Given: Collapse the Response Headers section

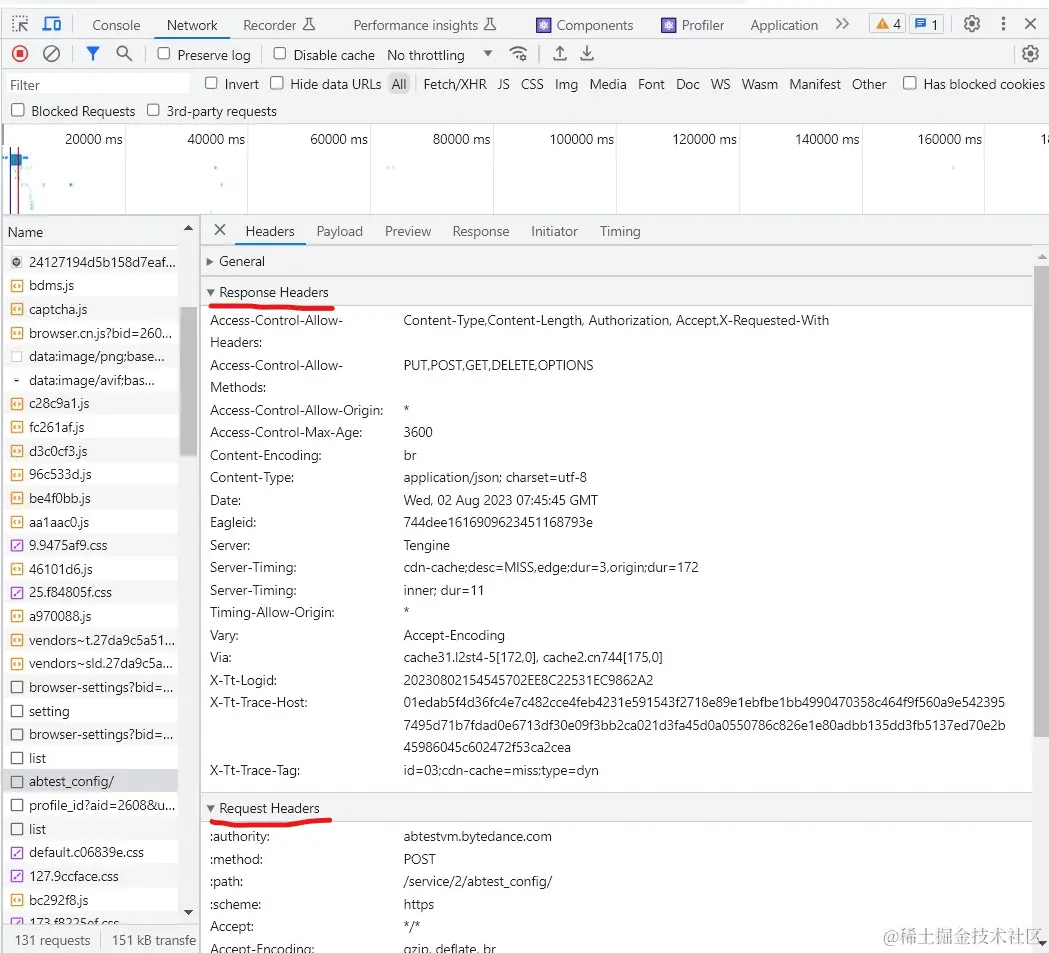Looking at the screenshot, I should click(211, 292).
